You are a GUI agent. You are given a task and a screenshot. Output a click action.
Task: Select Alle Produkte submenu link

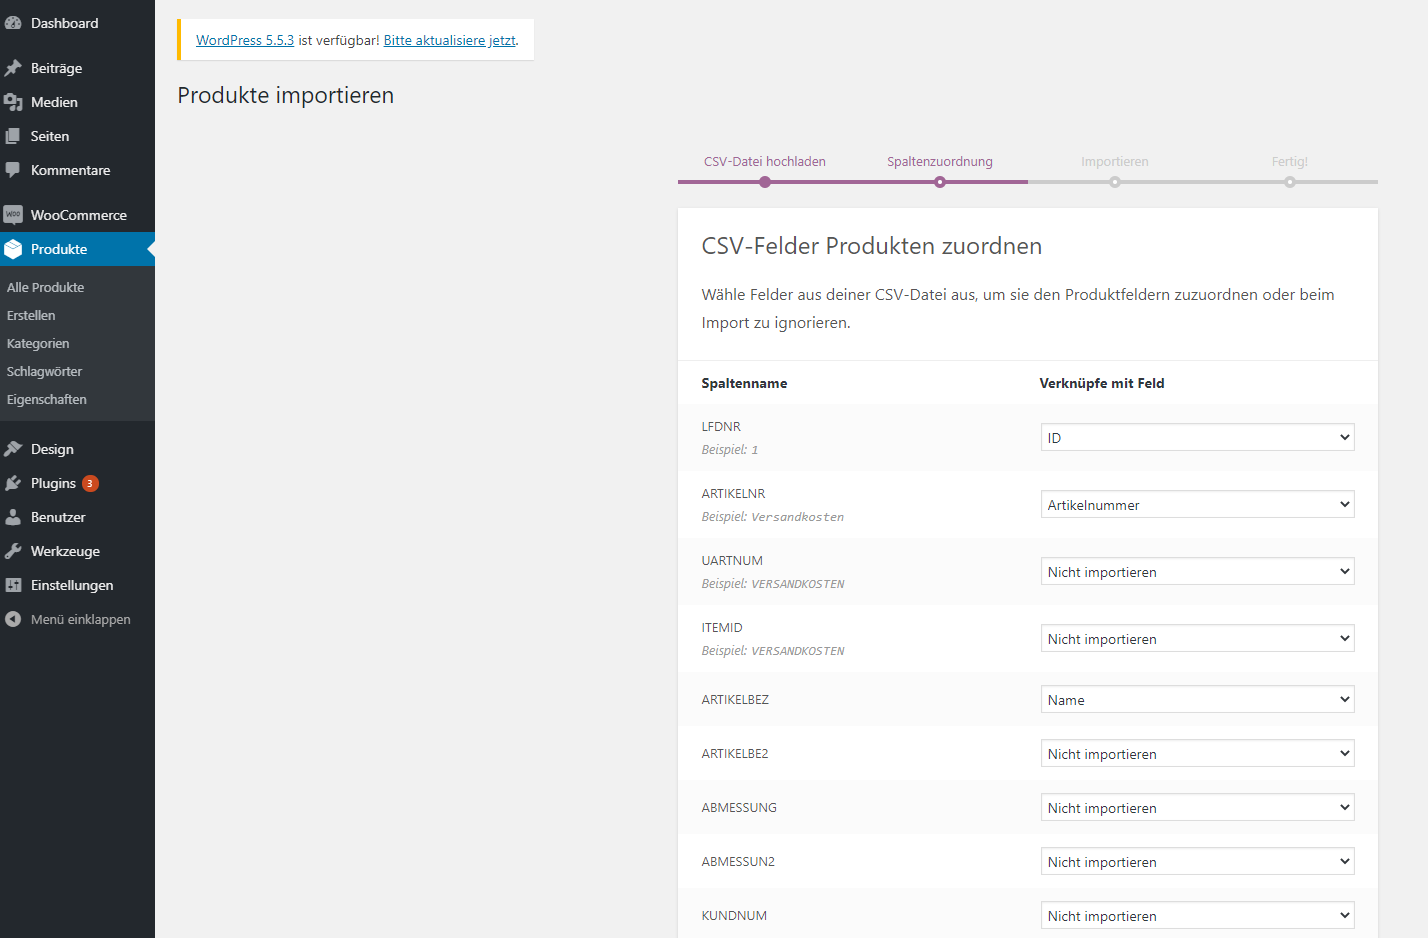tap(45, 287)
